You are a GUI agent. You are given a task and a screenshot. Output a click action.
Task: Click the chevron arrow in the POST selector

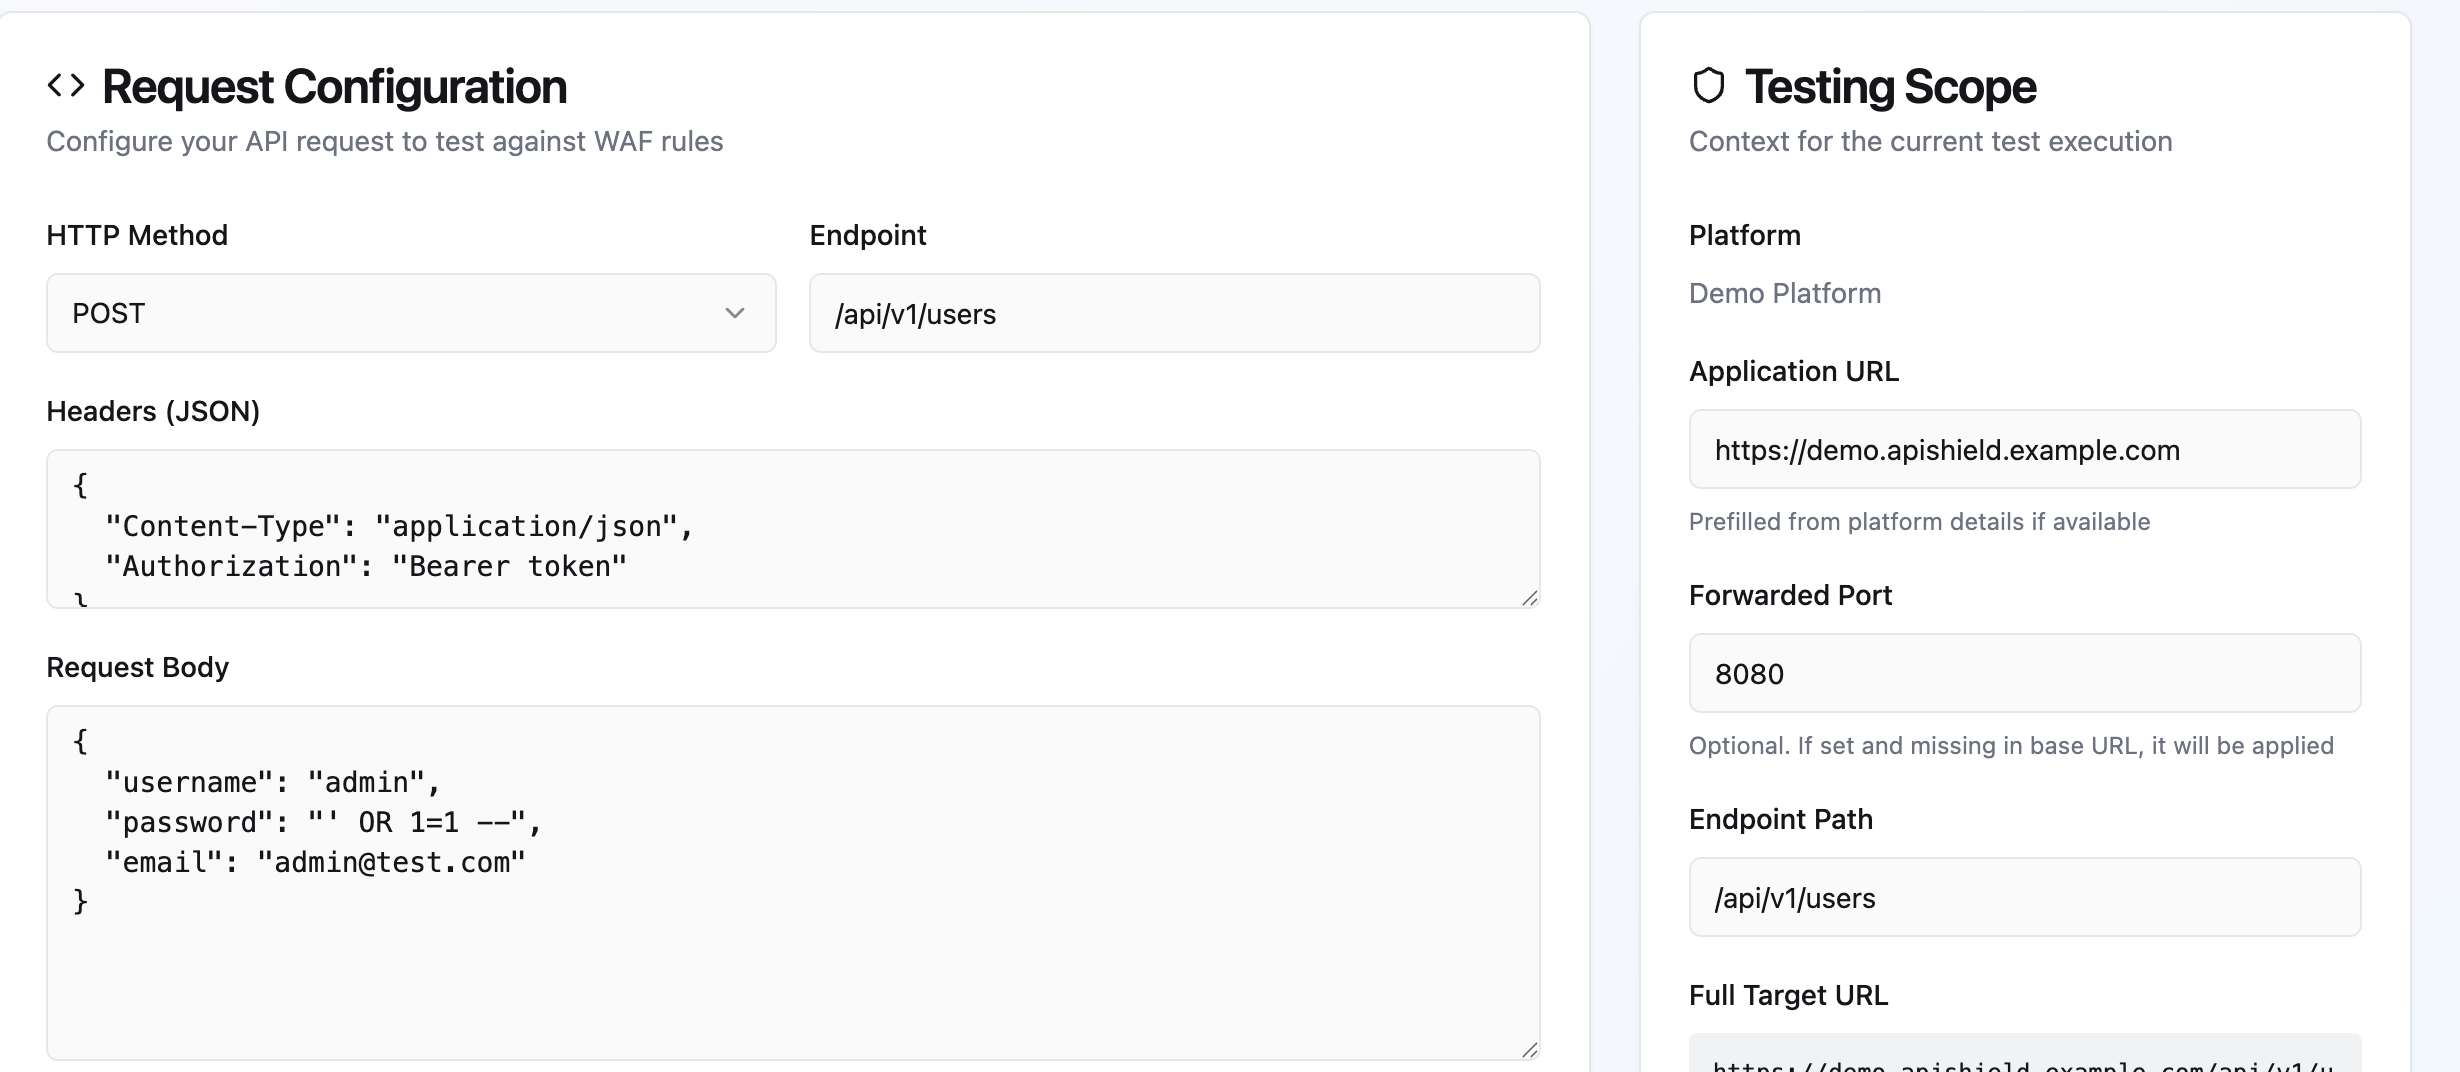tap(736, 313)
